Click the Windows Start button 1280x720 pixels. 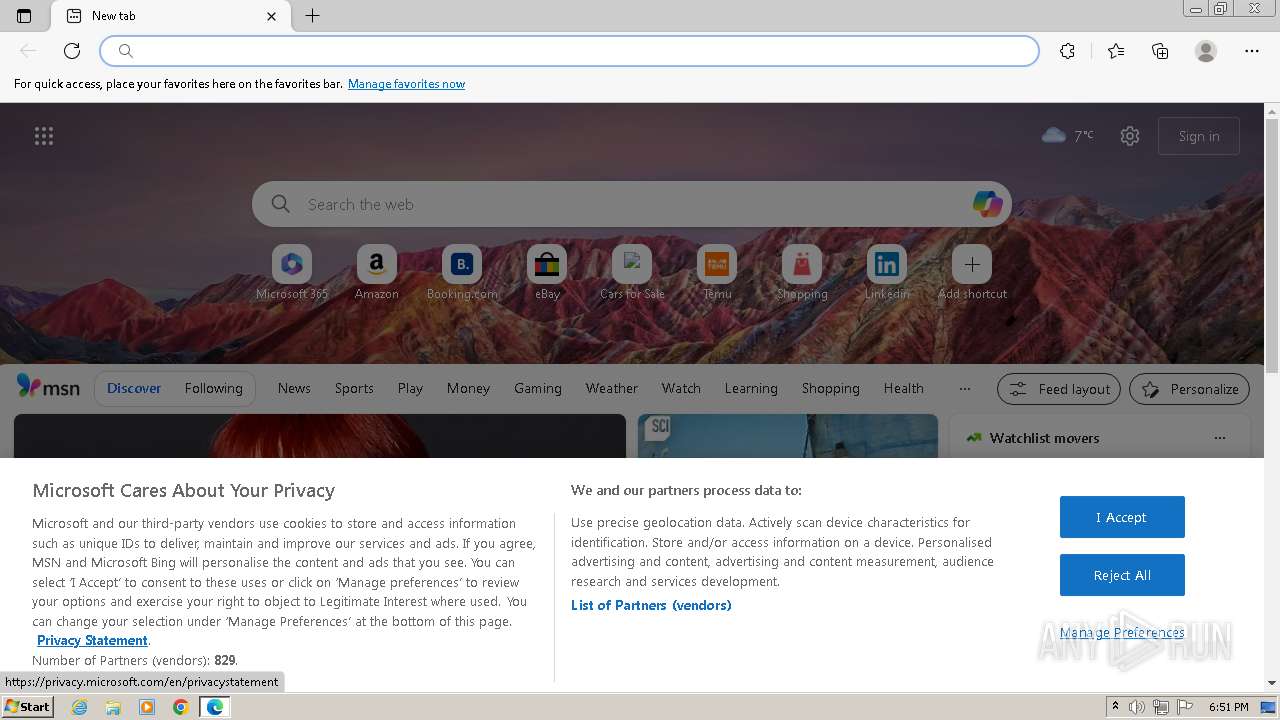pos(27,707)
